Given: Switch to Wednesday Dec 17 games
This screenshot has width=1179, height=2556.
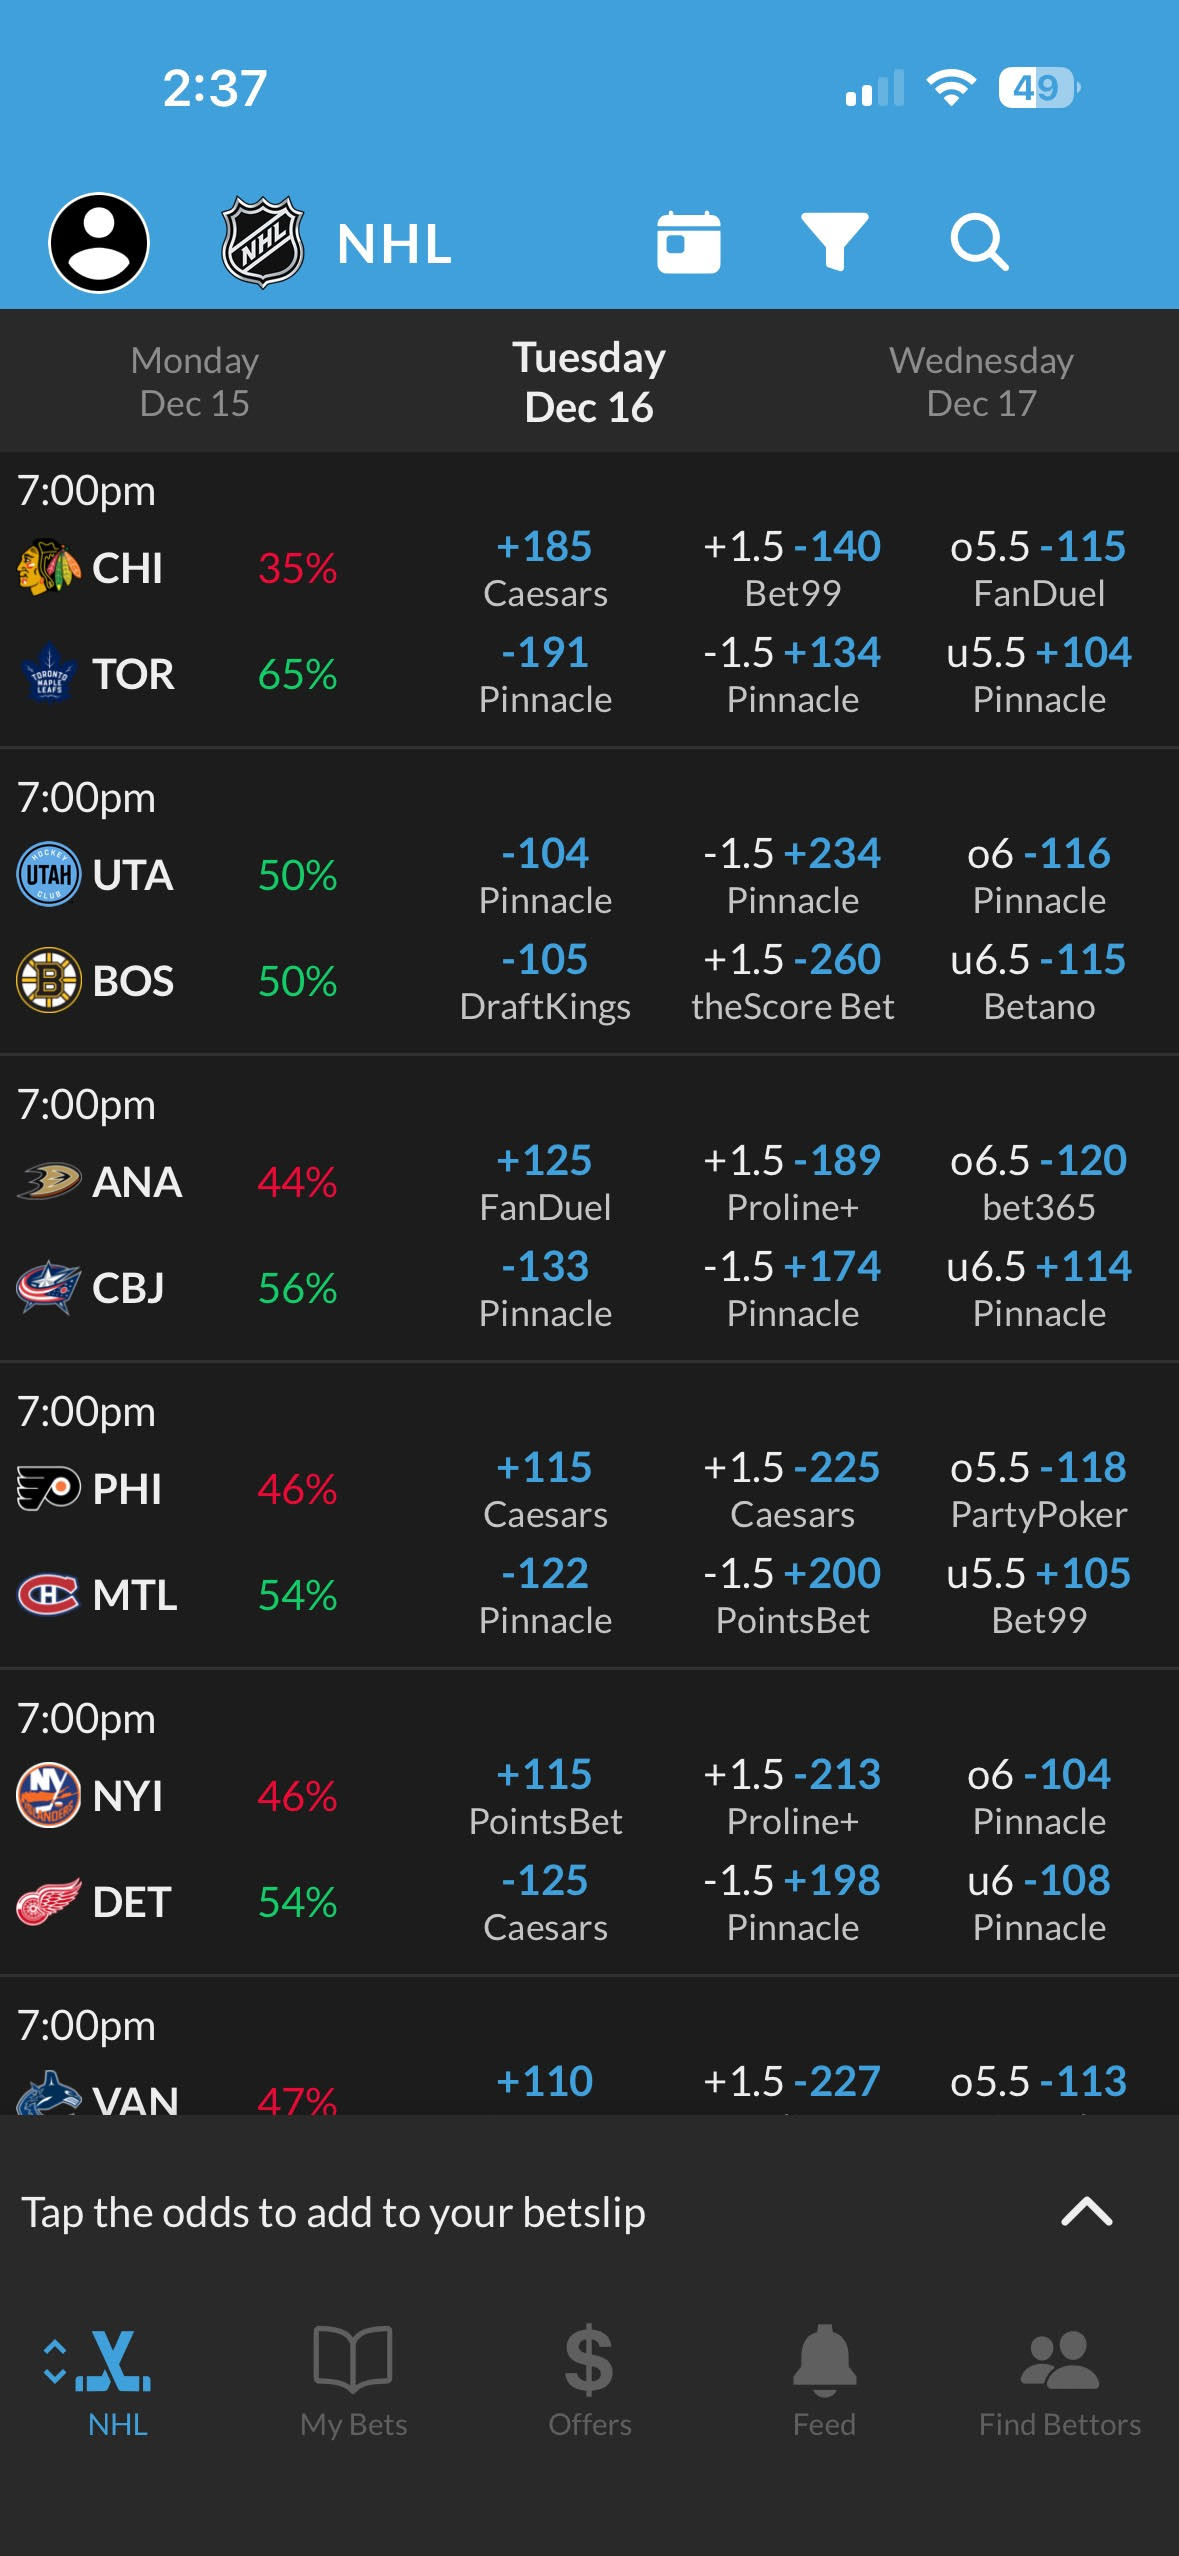Looking at the screenshot, I should (x=981, y=381).
